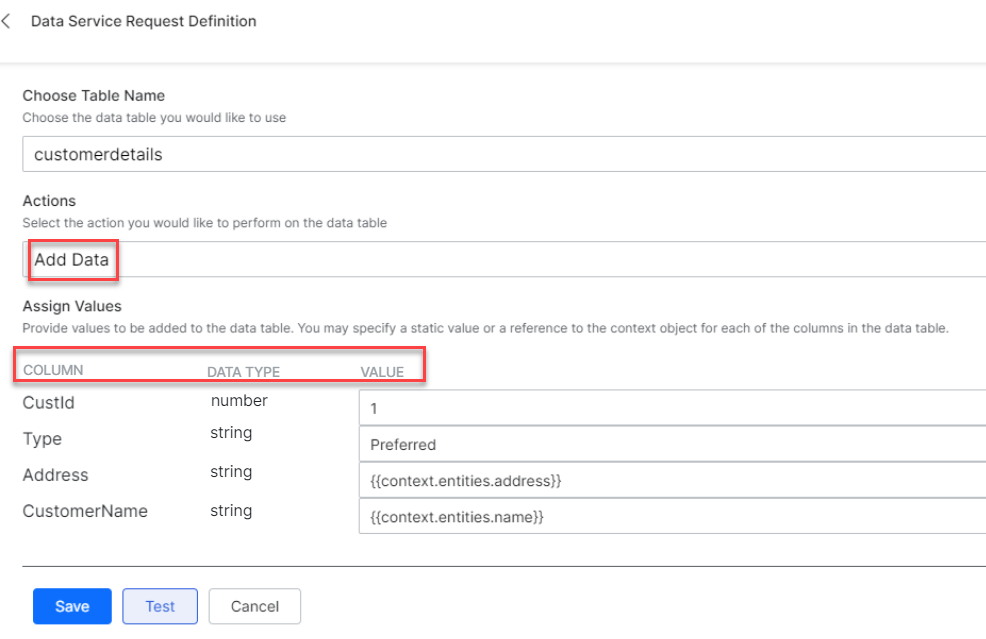Click the CustId value field containing 1
Image resolution: width=986 pixels, height=639 pixels.
click(671, 408)
